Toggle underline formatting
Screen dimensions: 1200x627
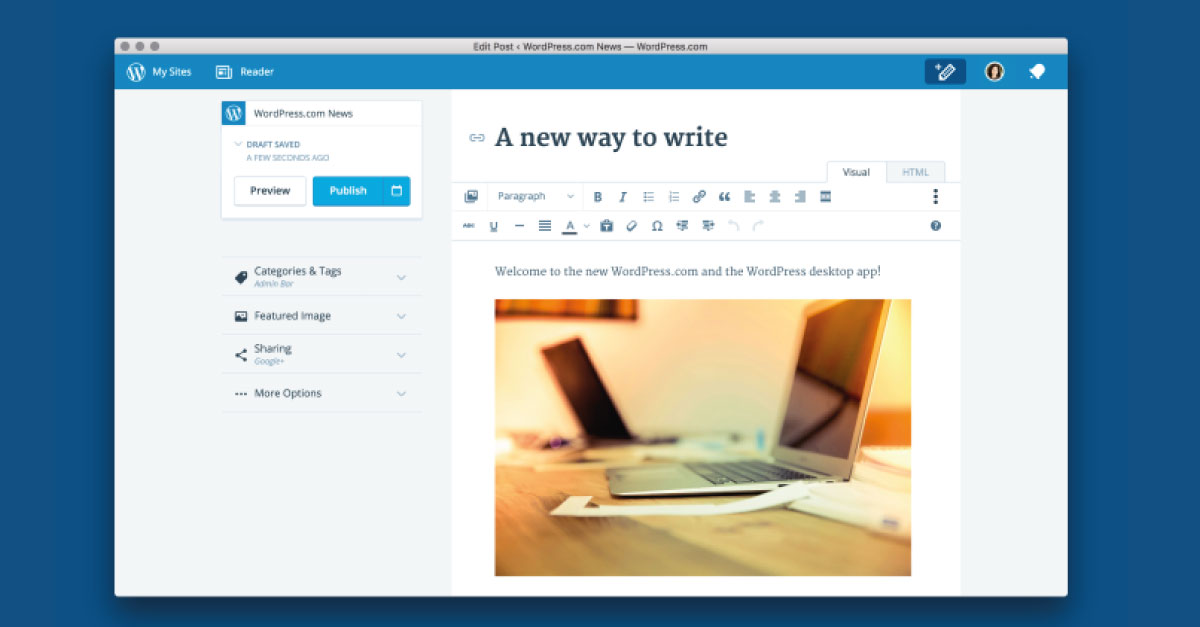coord(494,226)
